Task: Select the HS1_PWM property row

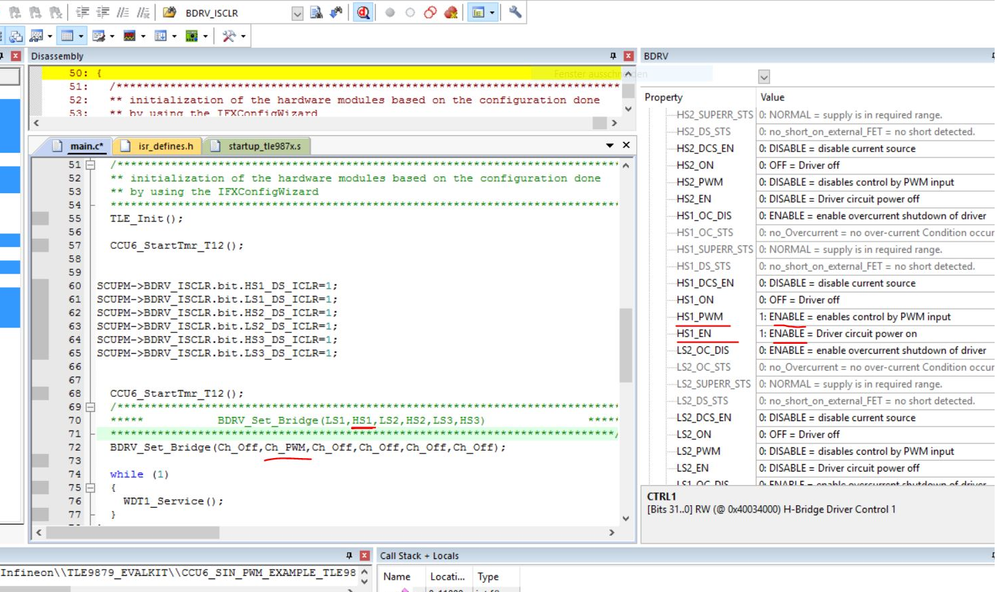Action: [x=700, y=316]
